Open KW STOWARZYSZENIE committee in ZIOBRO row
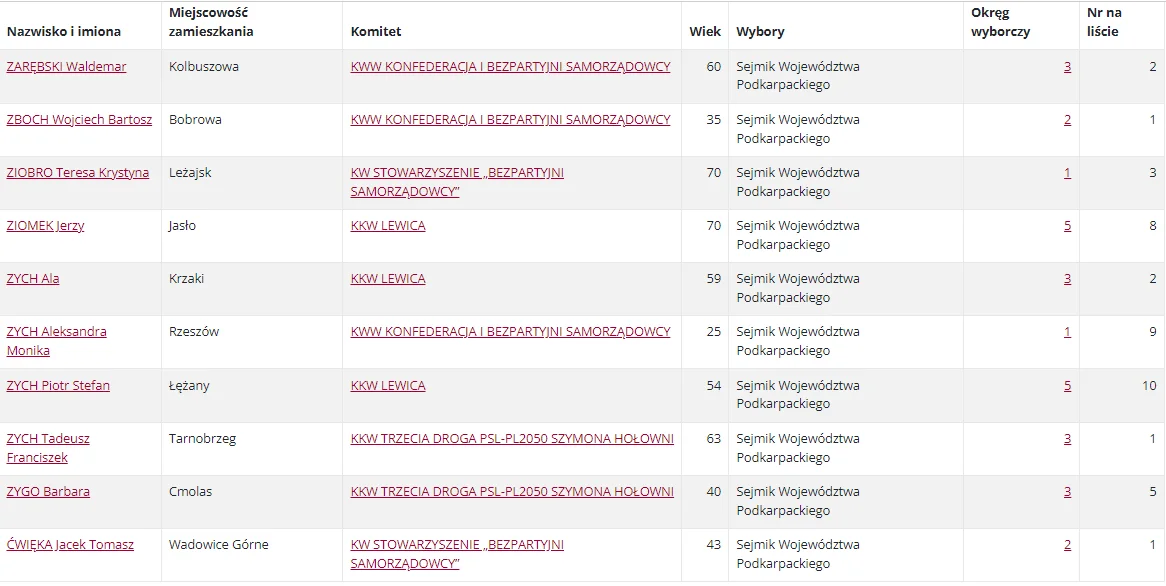 (x=457, y=182)
